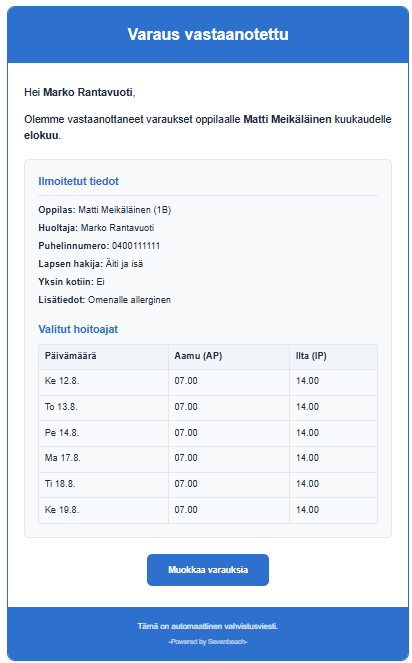Click the Lisätiedot Omenalle allerginen line
The width and height of the screenshot is (412, 663).
click(104, 300)
